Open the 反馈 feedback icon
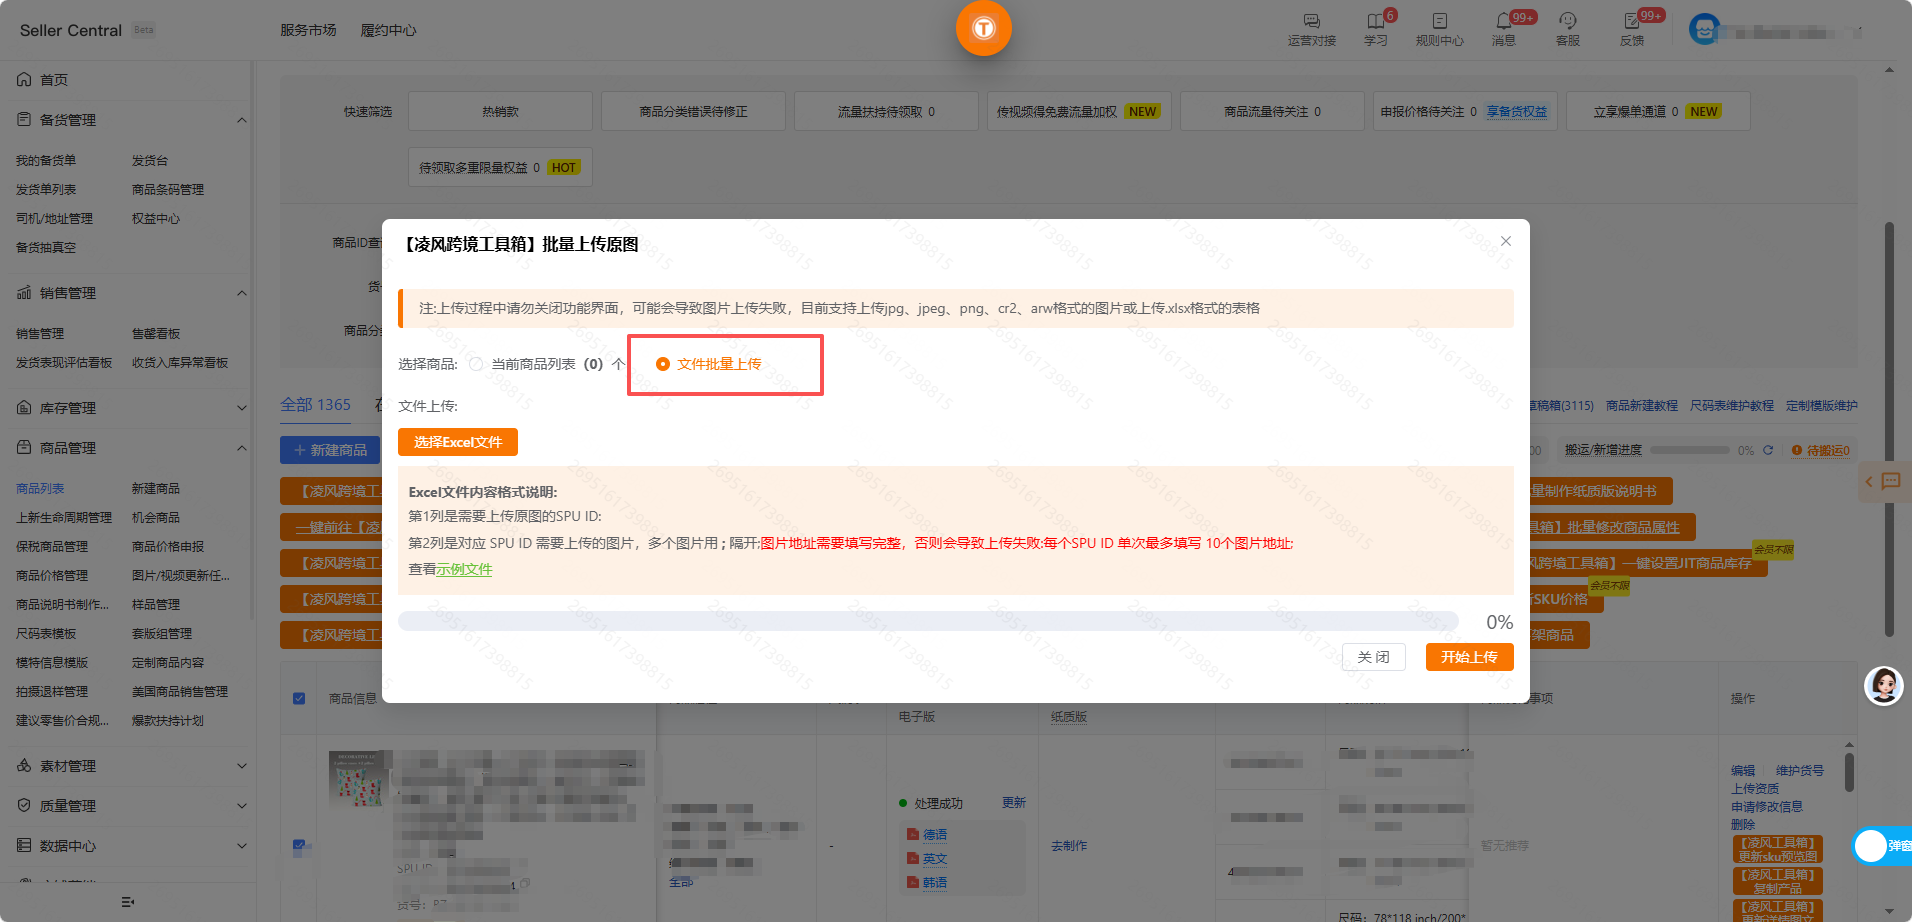The height and width of the screenshot is (922, 1912). point(1631,21)
